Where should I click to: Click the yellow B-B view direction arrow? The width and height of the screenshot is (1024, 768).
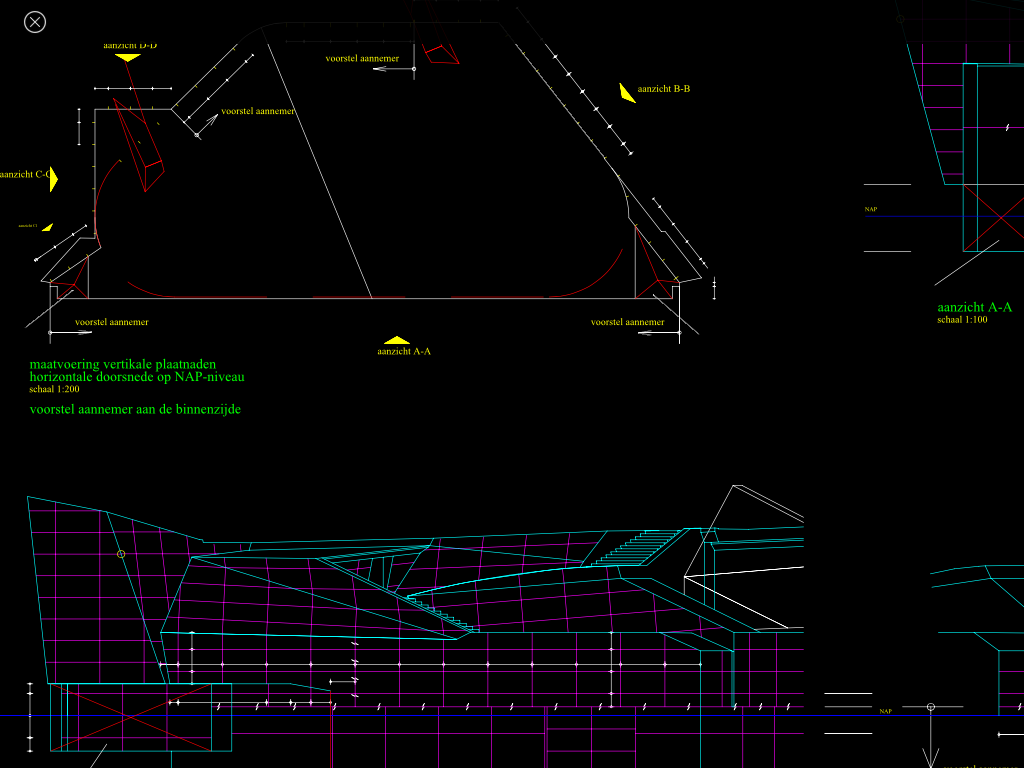[x=626, y=93]
